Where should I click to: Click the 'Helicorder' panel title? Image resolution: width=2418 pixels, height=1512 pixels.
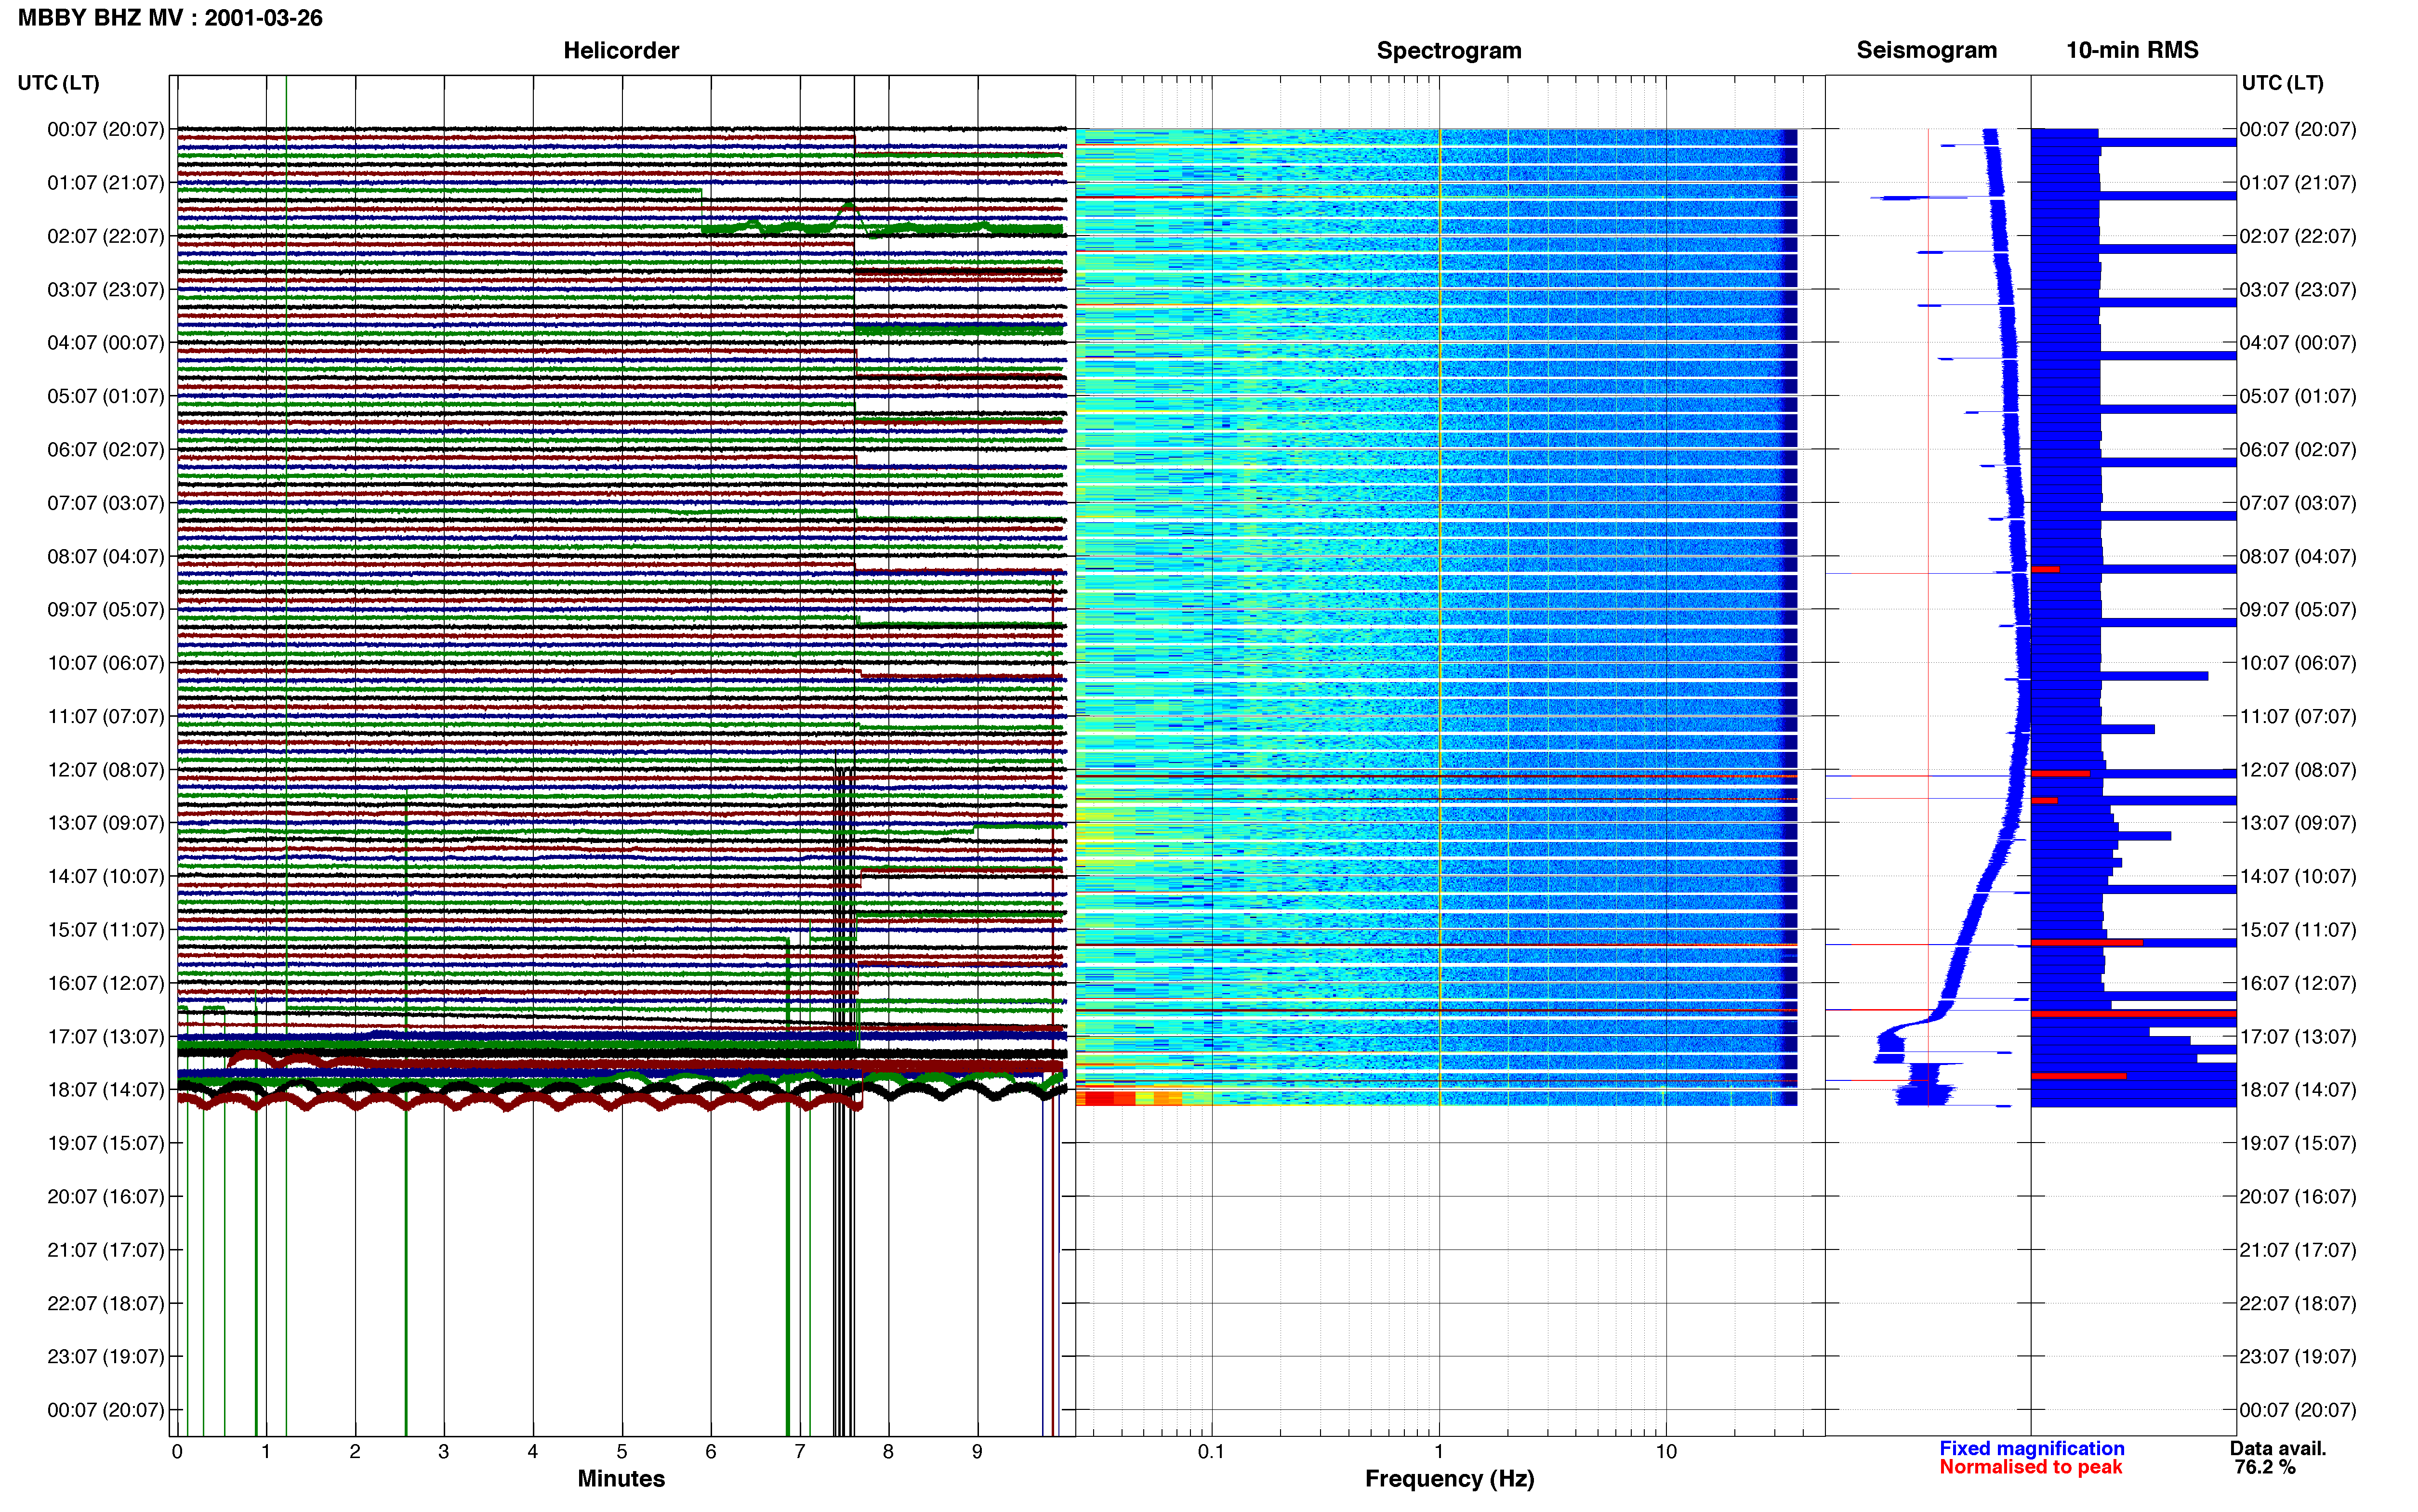click(621, 50)
